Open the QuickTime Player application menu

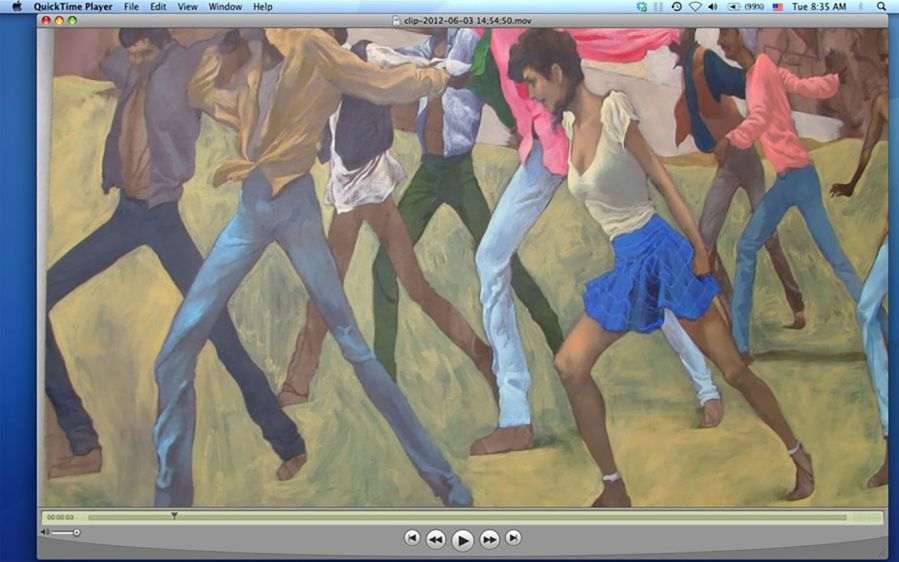coord(71,7)
